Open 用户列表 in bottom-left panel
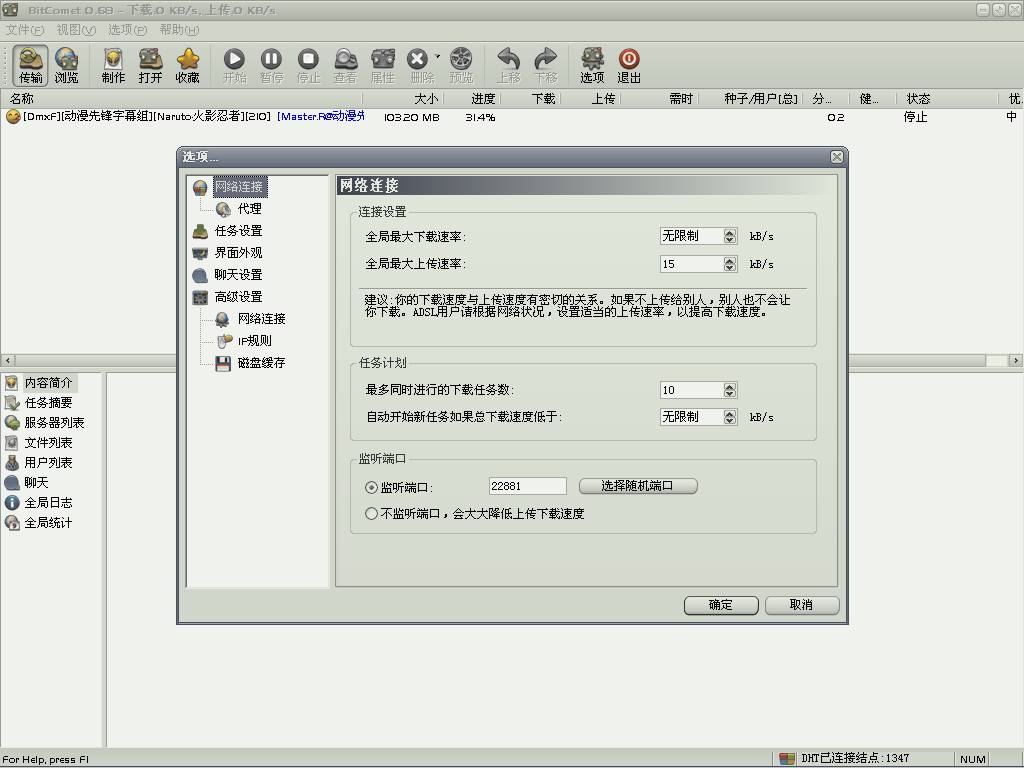 (x=48, y=462)
